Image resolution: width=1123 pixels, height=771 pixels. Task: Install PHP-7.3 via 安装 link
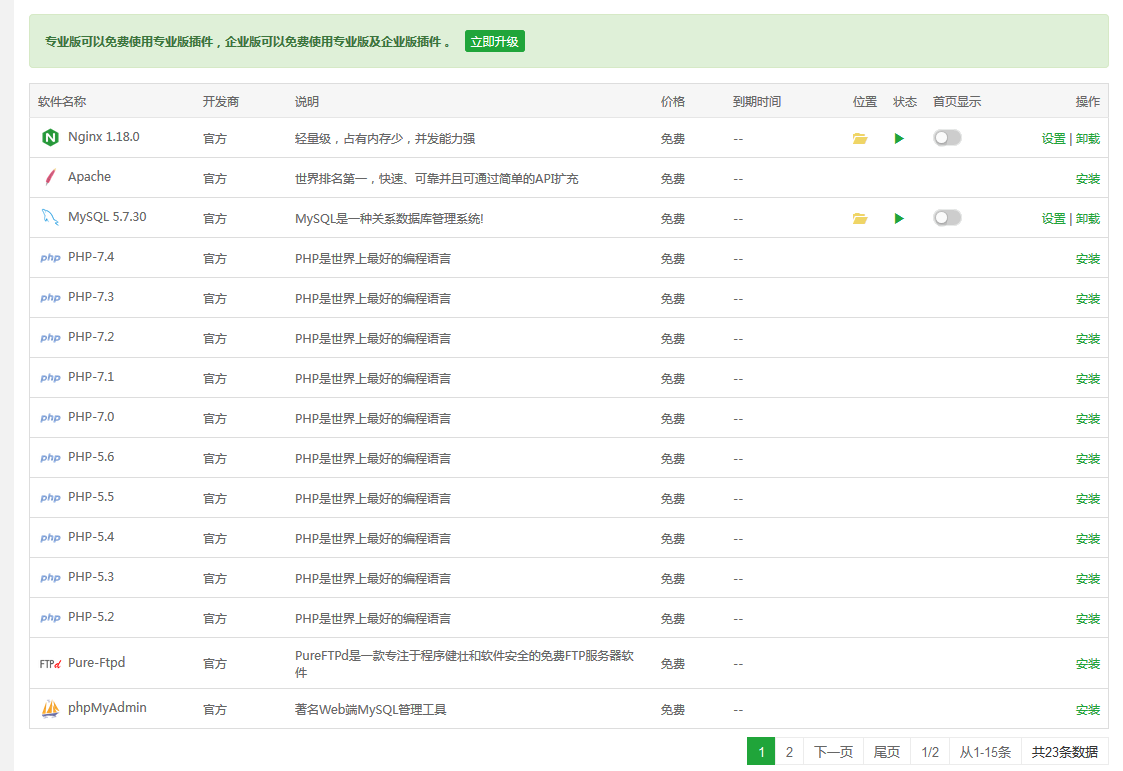pos(1088,299)
